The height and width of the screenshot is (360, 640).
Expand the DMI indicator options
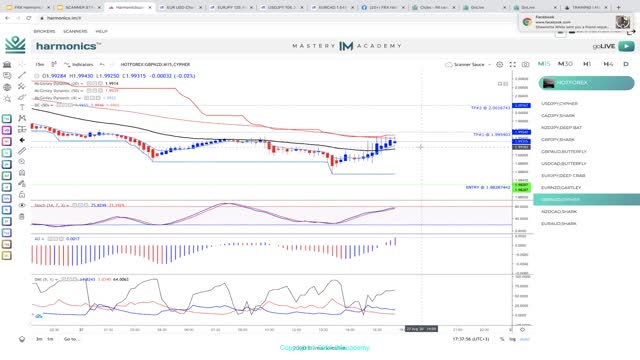(56, 280)
